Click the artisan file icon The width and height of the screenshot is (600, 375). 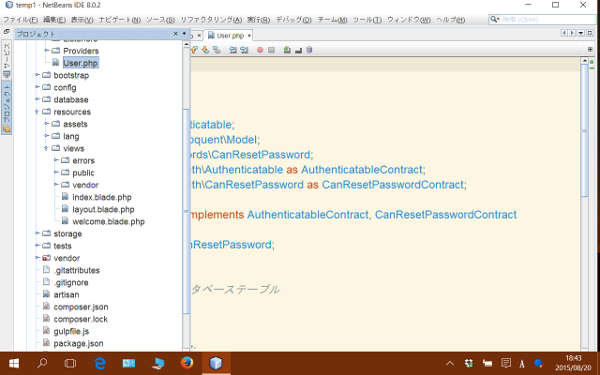(x=46, y=294)
